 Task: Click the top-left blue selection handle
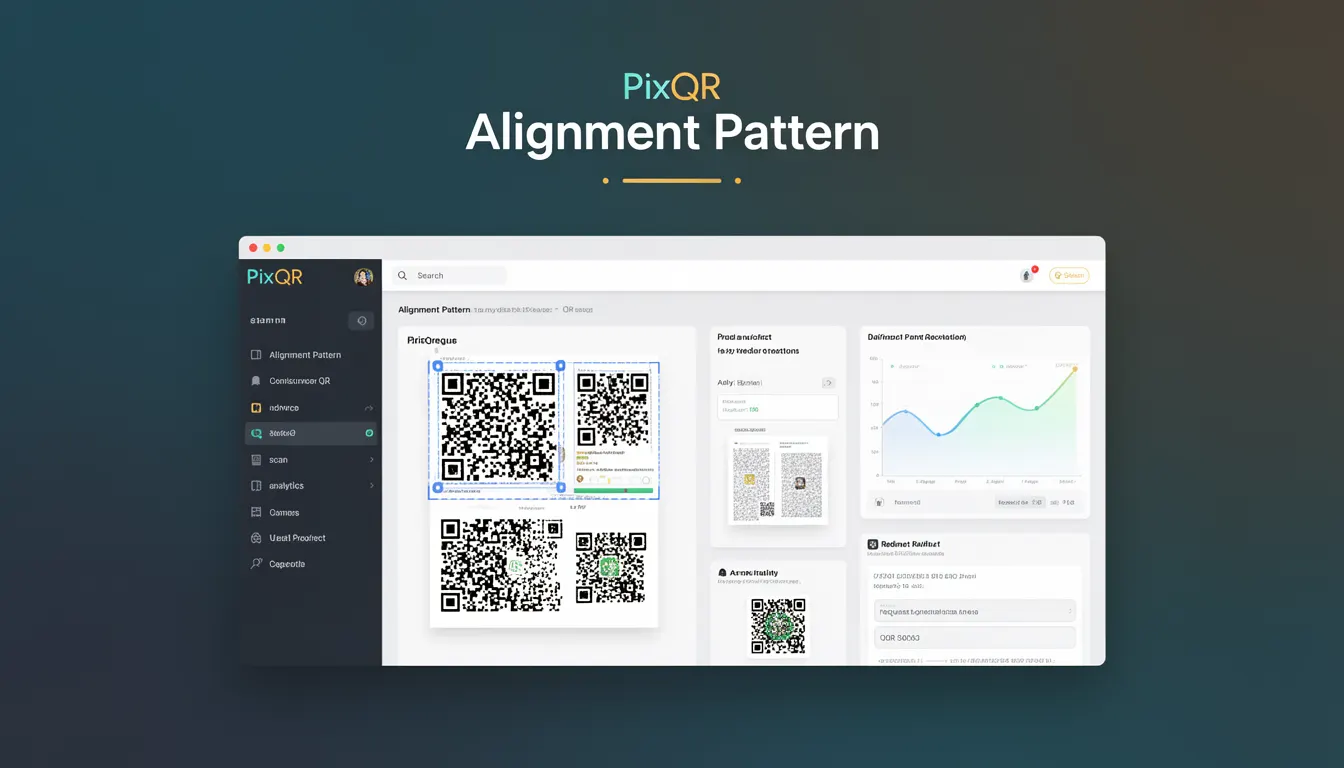pyautogui.click(x=437, y=366)
